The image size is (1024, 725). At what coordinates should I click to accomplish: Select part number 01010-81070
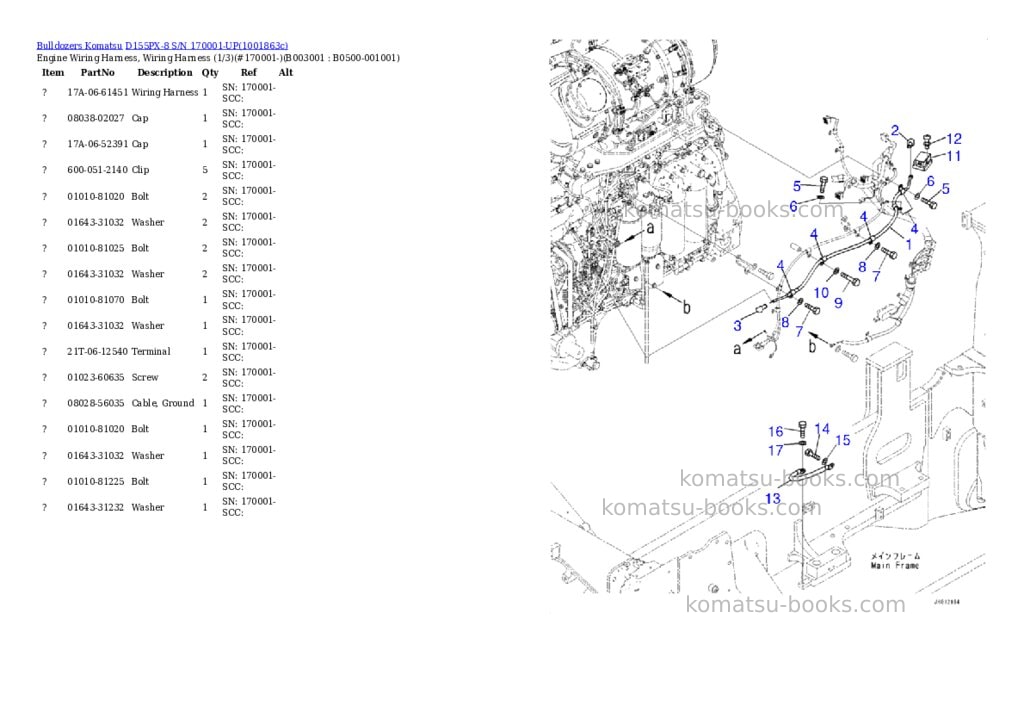click(95, 300)
